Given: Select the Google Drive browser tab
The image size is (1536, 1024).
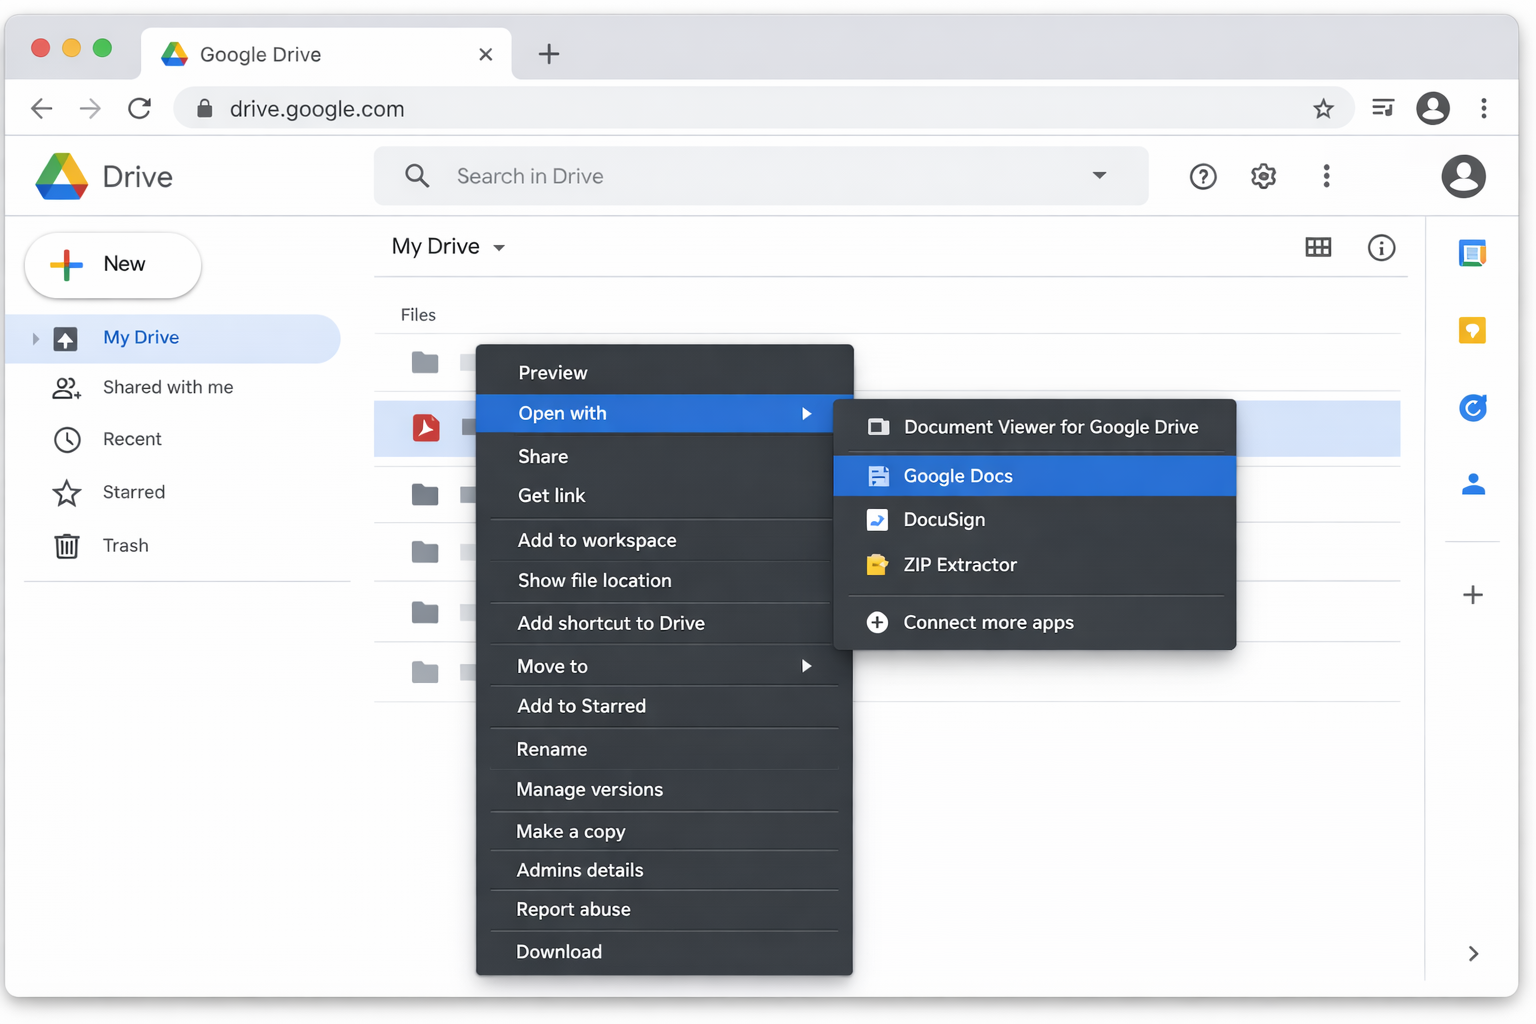Looking at the screenshot, I should click(x=326, y=54).
